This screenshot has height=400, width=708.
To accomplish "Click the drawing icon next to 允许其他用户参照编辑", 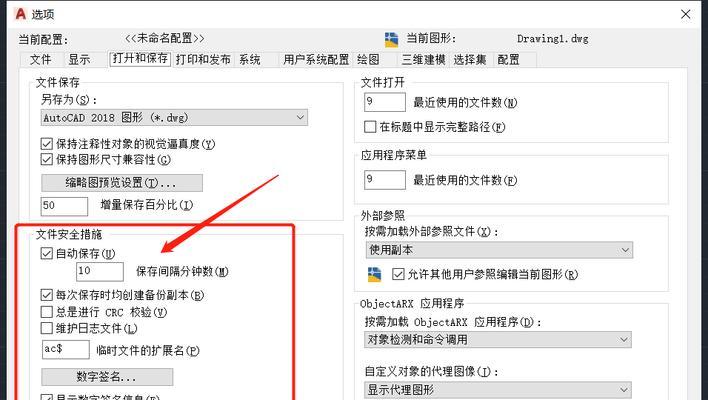I will pyautogui.click(x=374, y=274).
